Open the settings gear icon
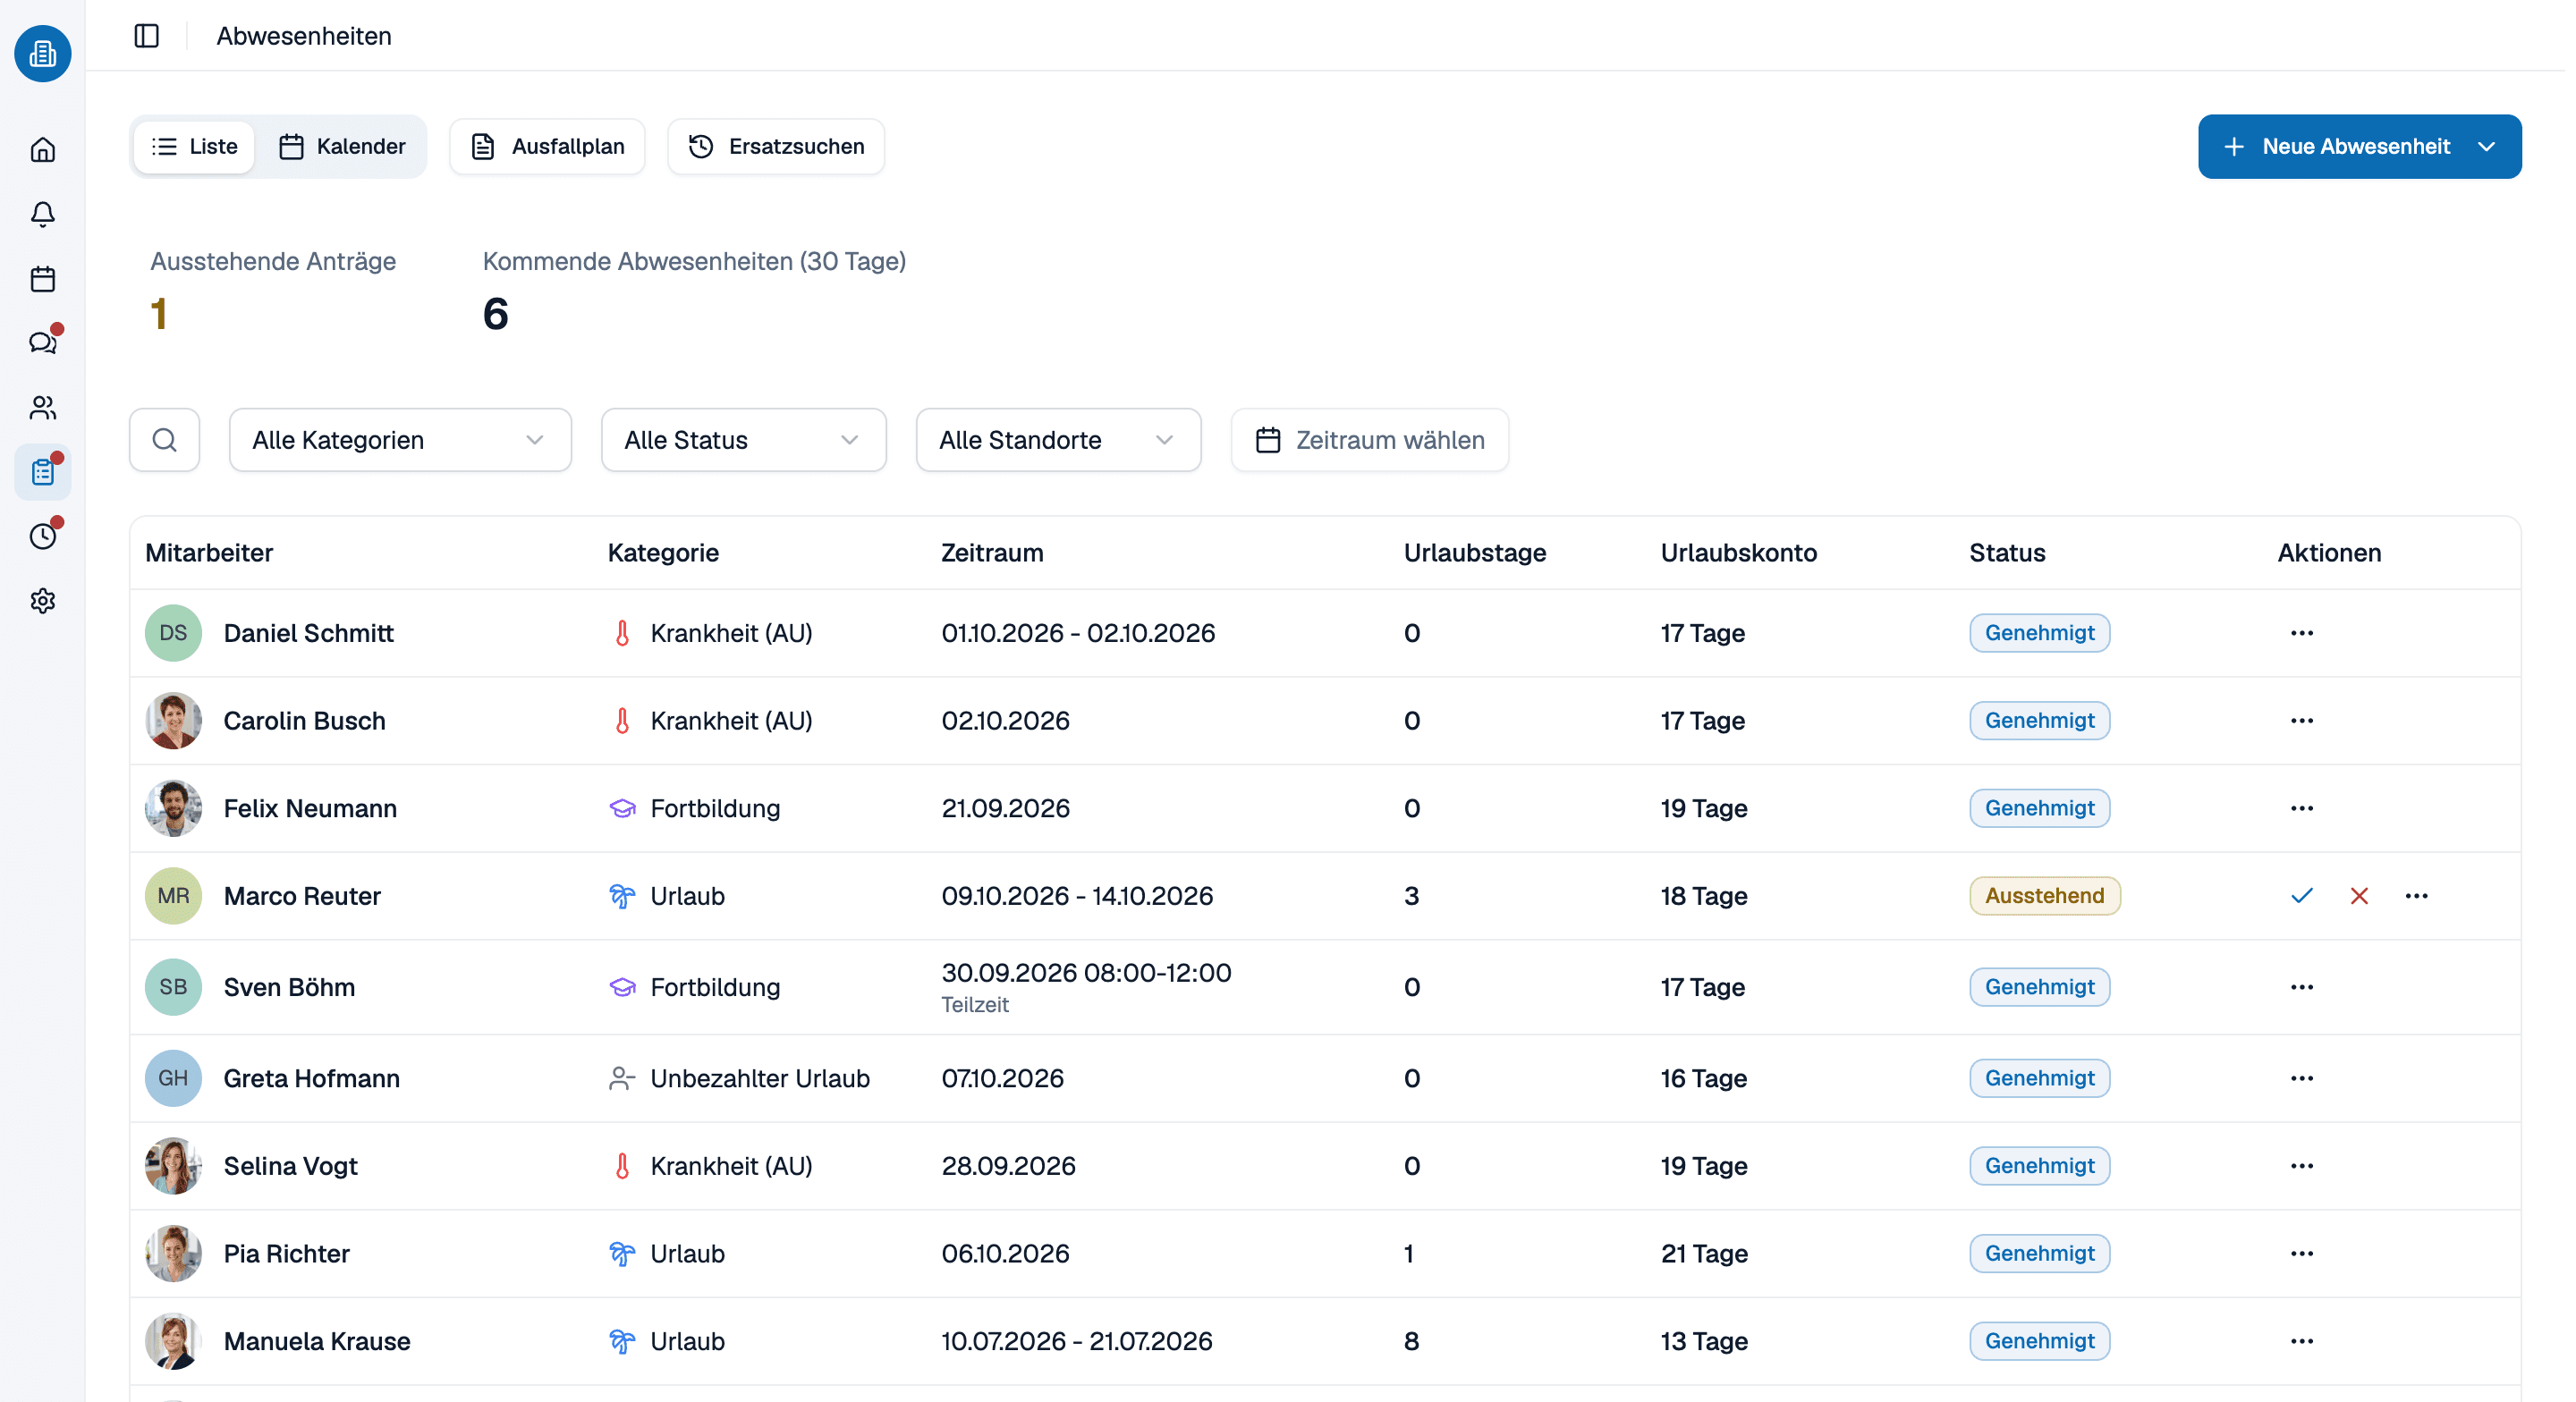This screenshot has height=1402, width=2576. tap(43, 601)
